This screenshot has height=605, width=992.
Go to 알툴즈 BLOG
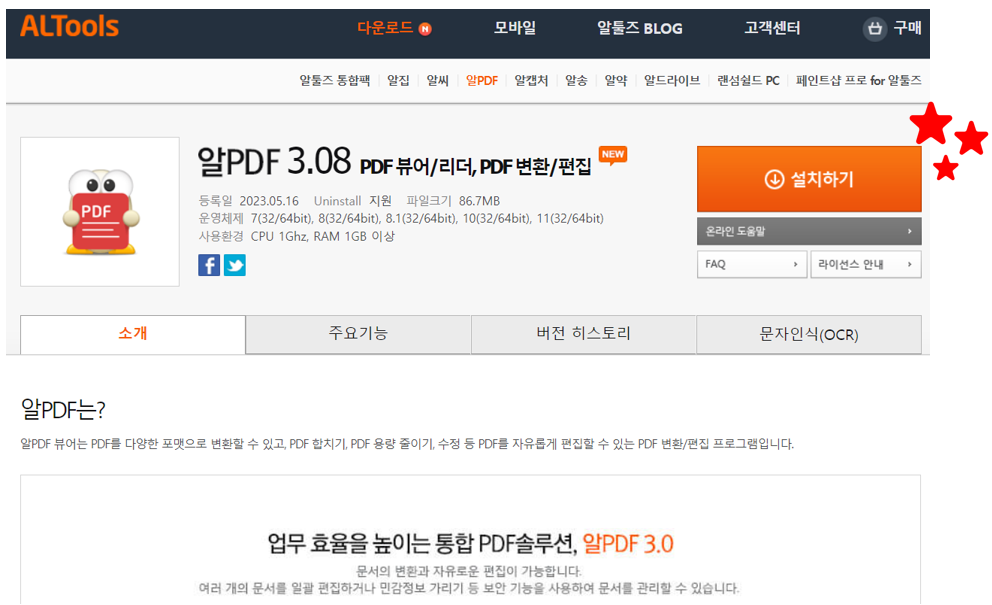(640, 28)
